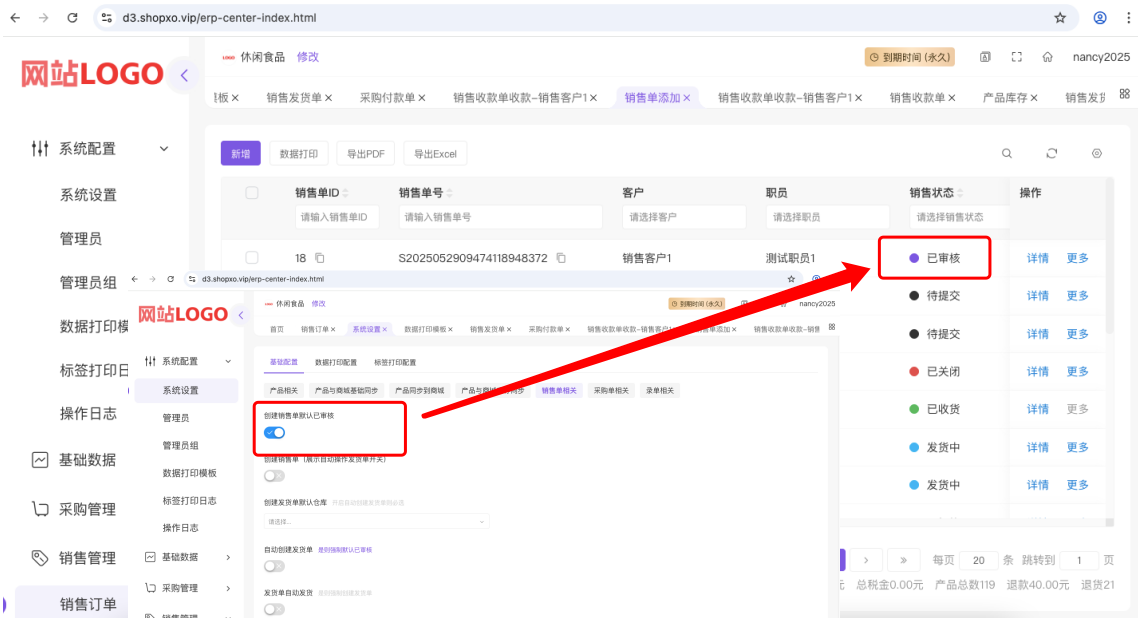Click the tab grid icon in the overlaid settings window

(x=832, y=327)
